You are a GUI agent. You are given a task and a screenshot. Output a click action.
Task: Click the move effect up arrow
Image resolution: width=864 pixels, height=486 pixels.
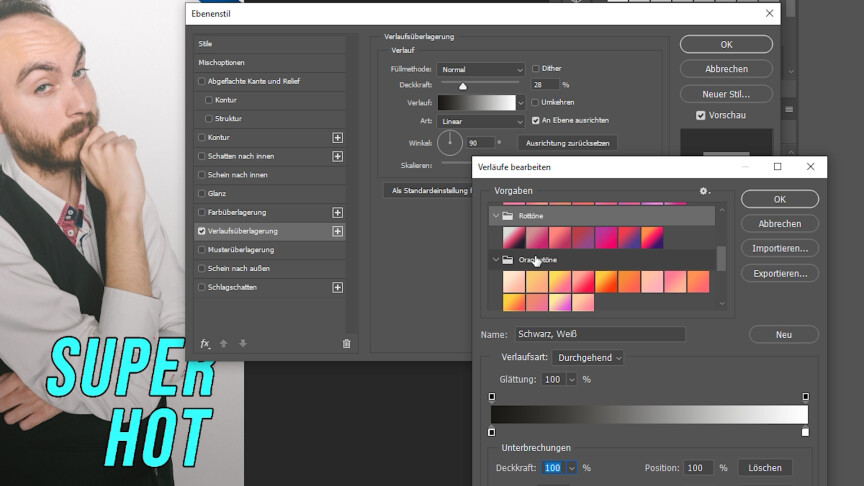(x=223, y=343)
